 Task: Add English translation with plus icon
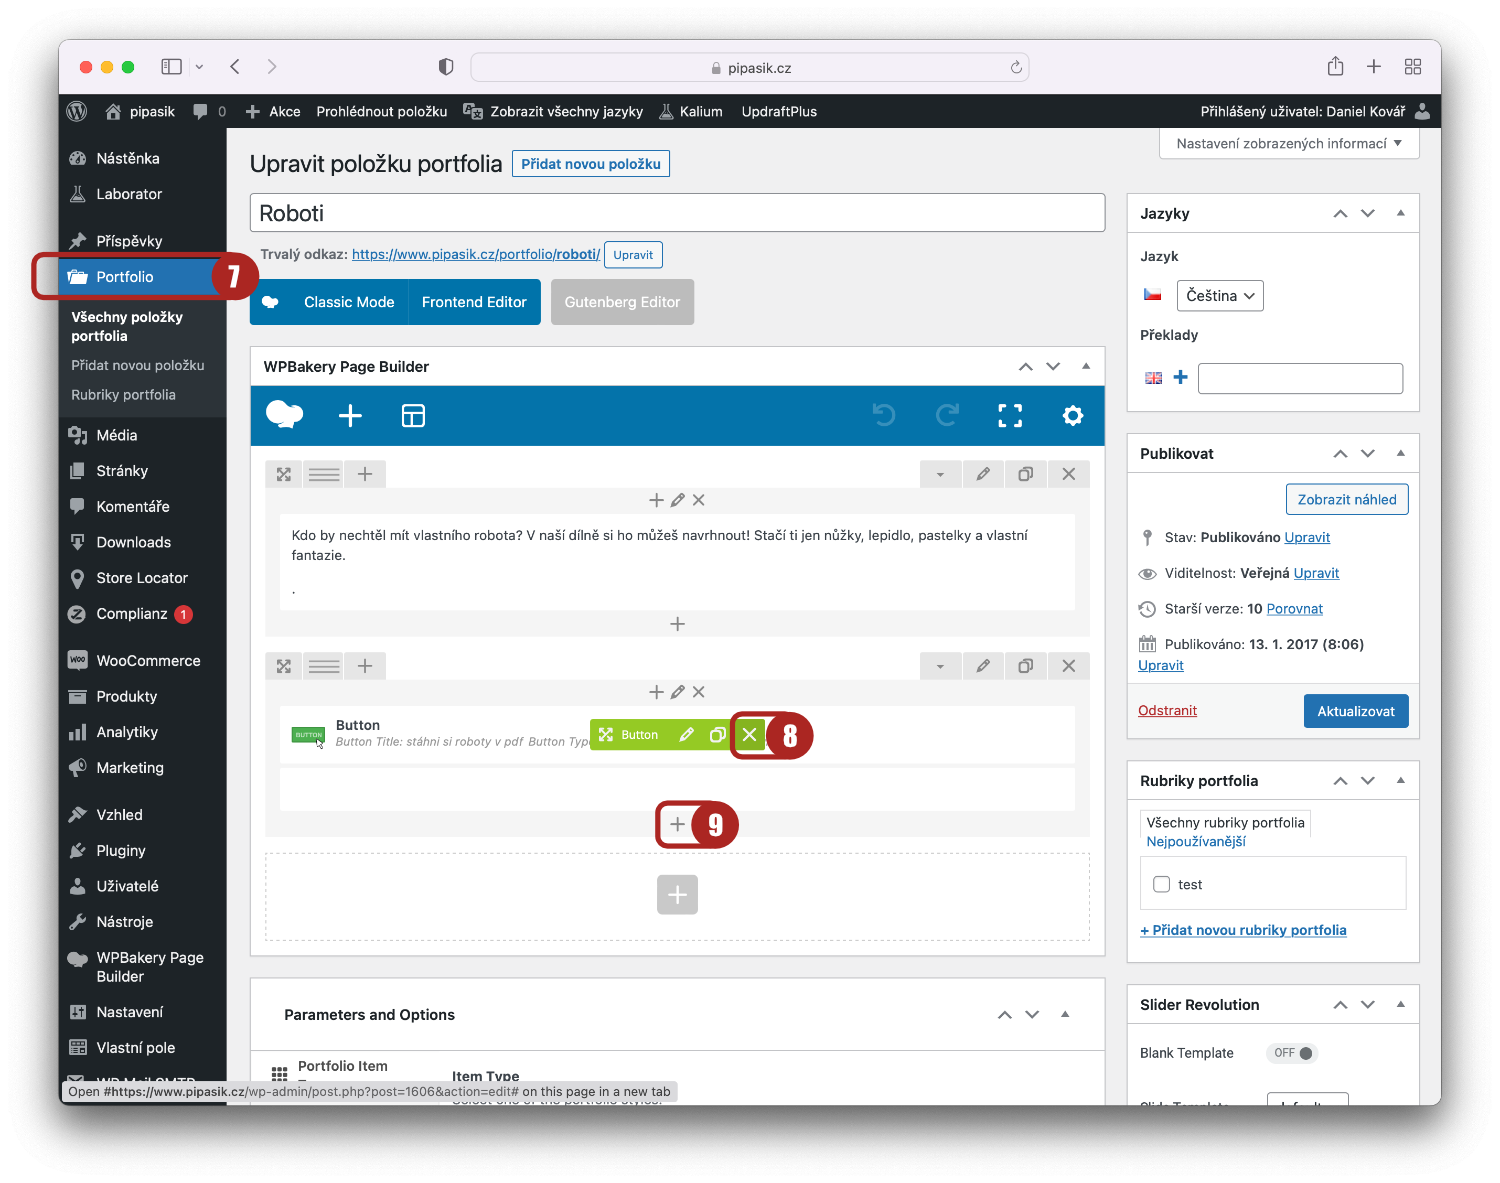coord(1181,378)
